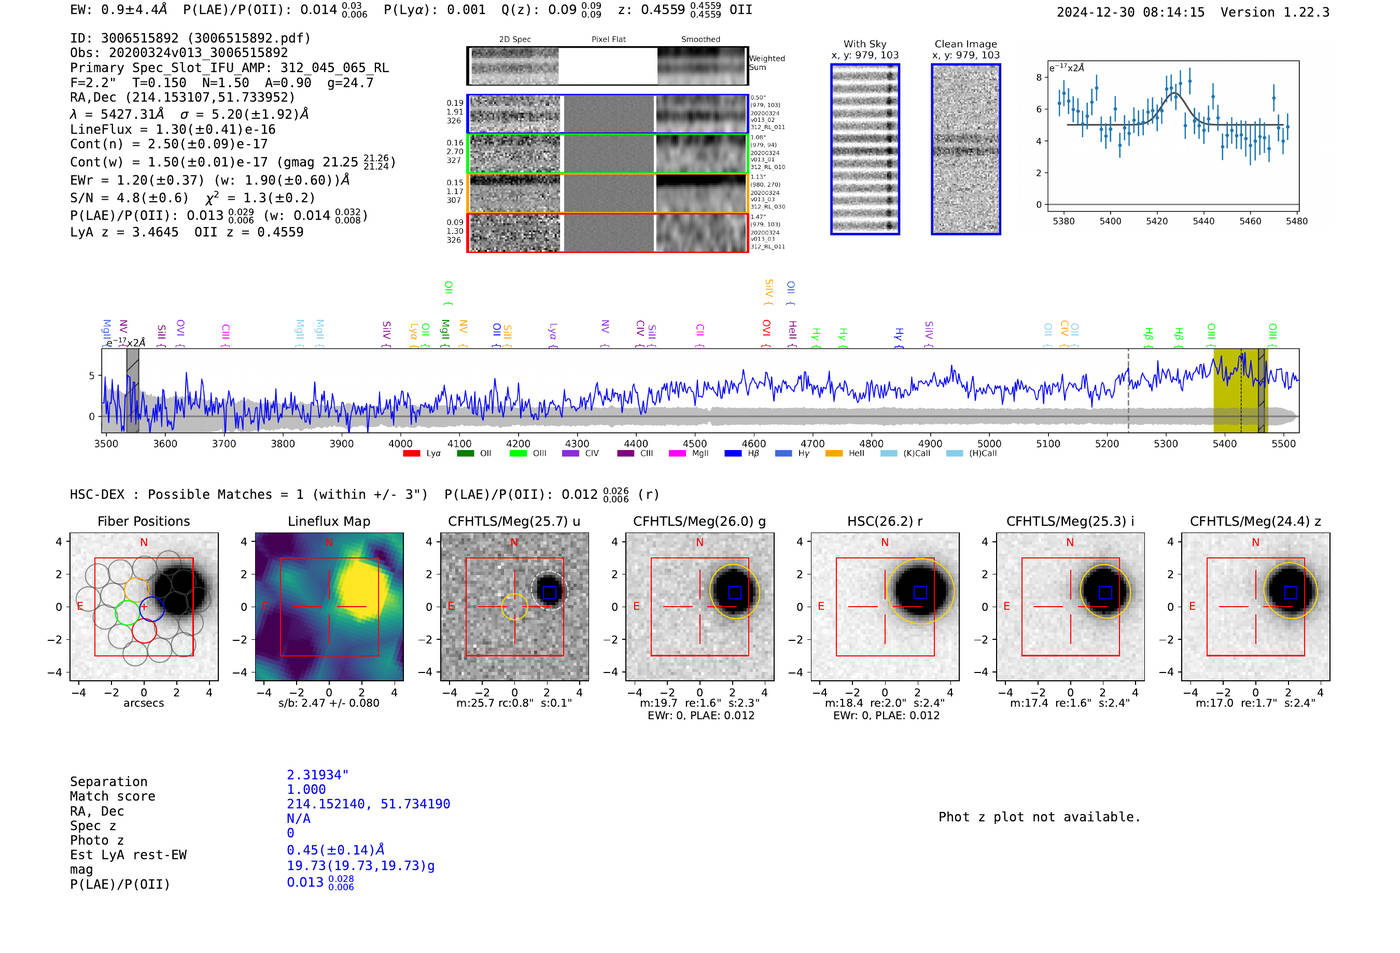The height and width of the screenshot is (953, 1400).
Task: Click the separation value 2.31934"
Action: click(x=317, y=775)
